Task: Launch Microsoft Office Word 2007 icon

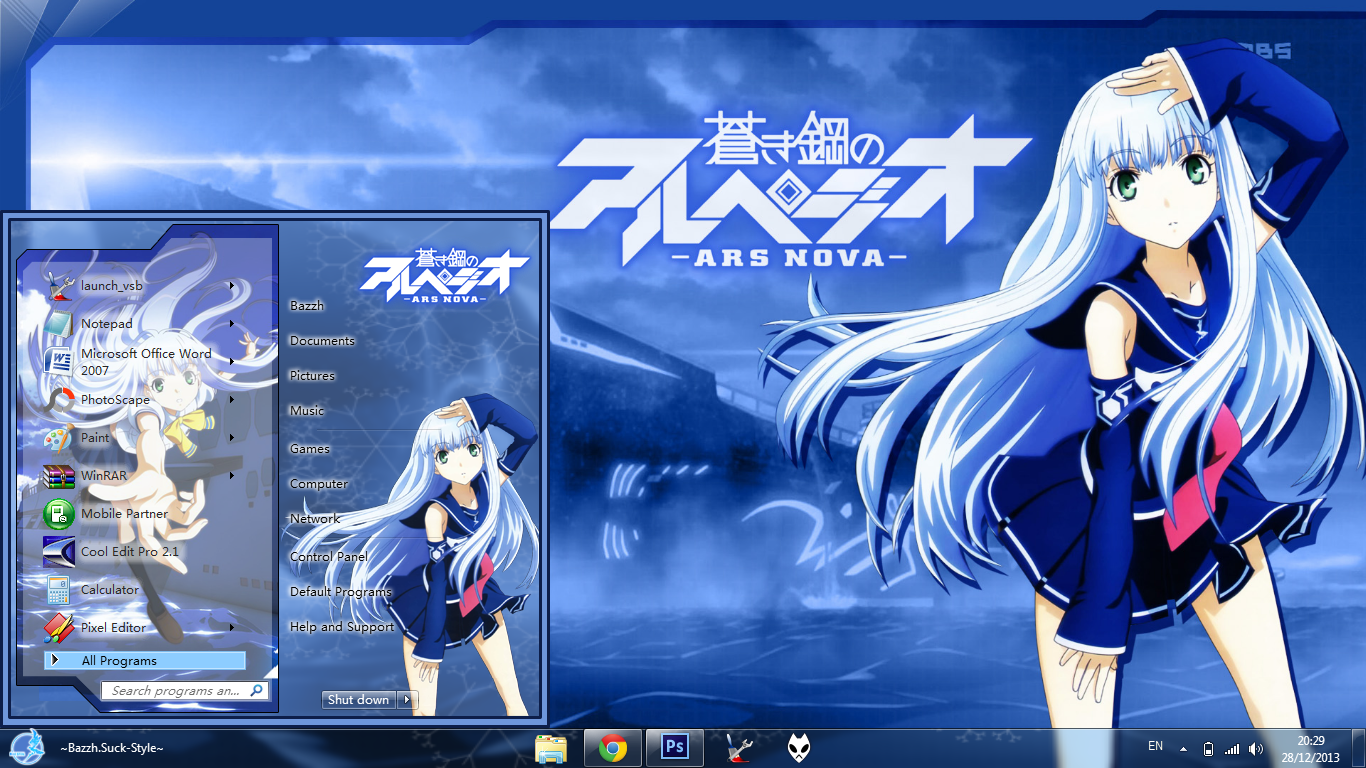Action: pyautogui.click(x=59, y=361)
